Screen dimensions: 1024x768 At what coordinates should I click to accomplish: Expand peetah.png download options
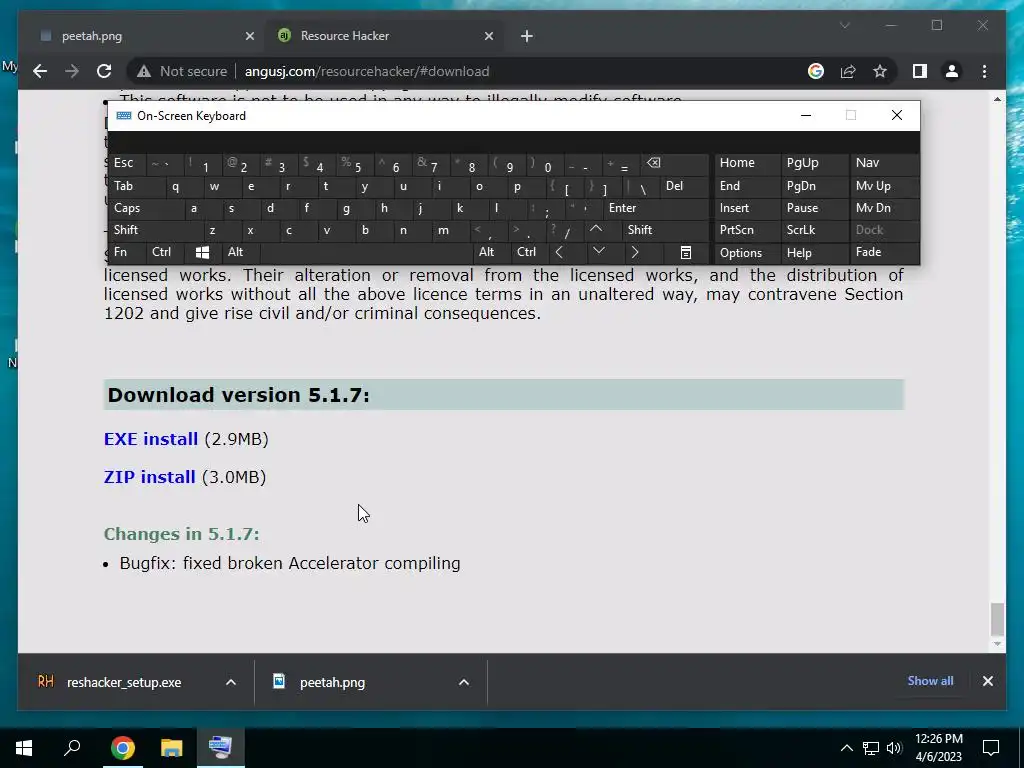pyautogui.click(x=464, y=682)
